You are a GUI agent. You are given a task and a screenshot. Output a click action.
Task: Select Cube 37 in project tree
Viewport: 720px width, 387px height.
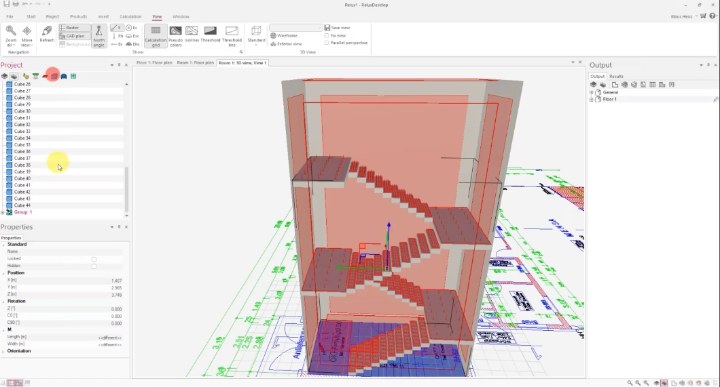point(22,158)
